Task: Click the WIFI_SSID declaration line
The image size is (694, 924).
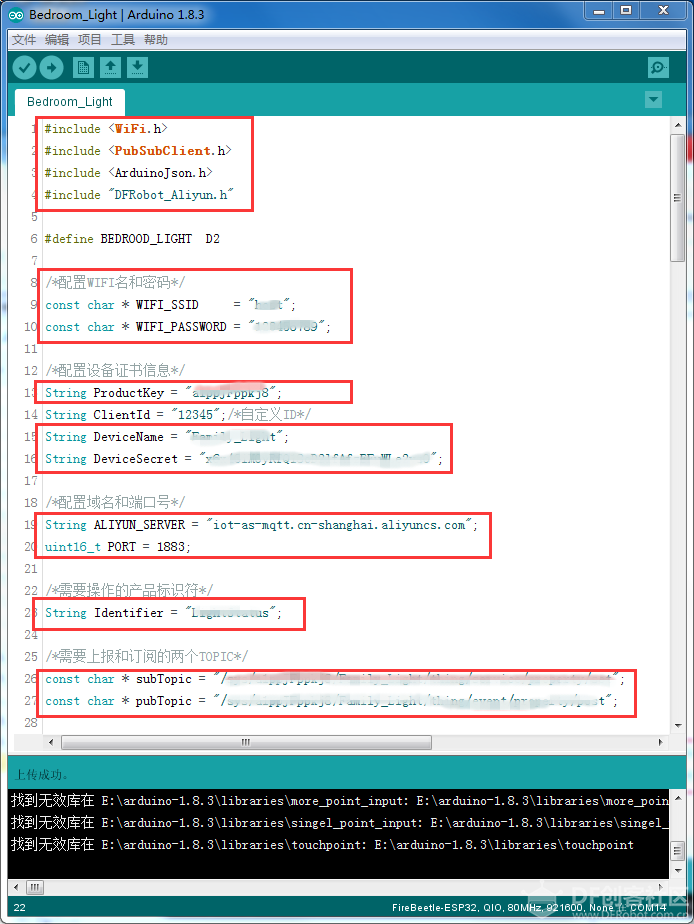Action: click(x=170, y=305)
